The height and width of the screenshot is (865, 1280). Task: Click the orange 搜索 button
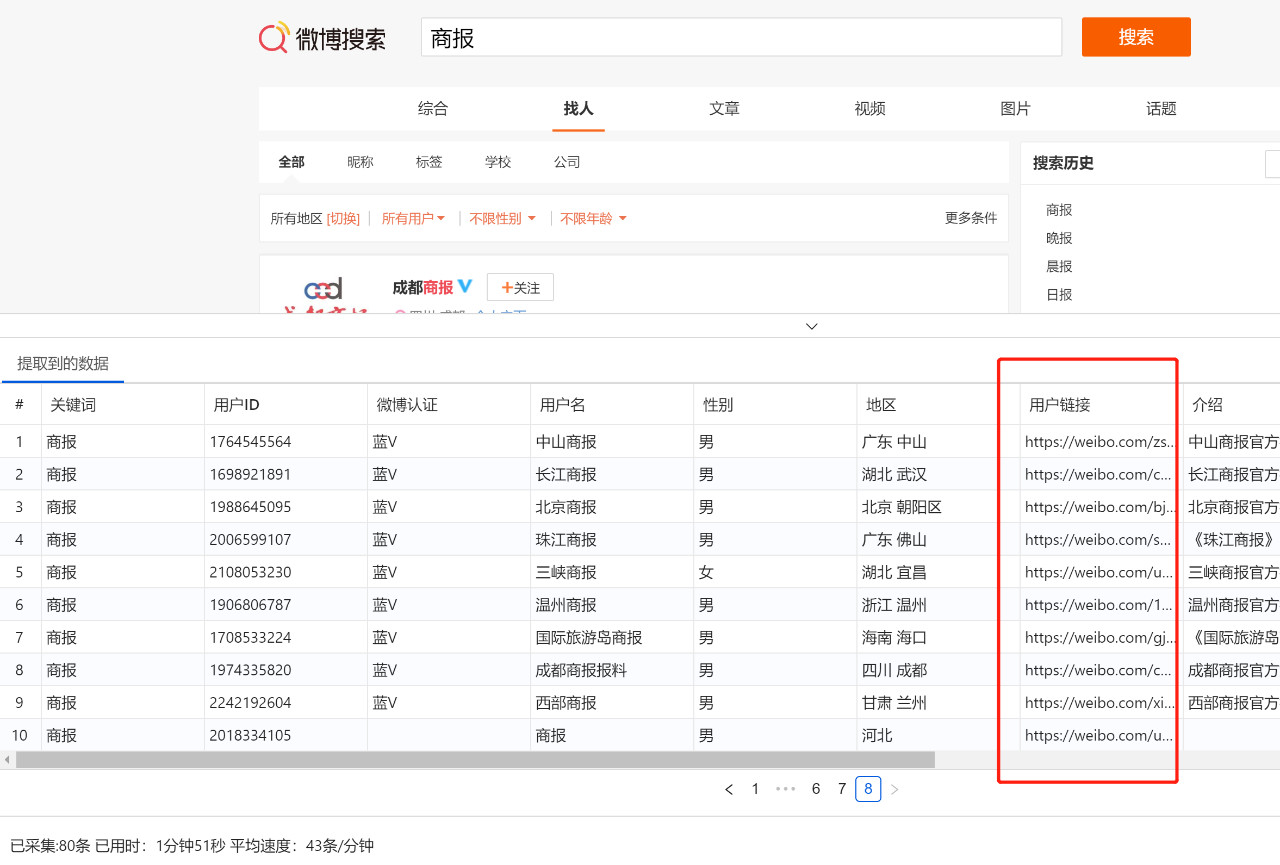pyautogui.click(x=1136, y=37)
